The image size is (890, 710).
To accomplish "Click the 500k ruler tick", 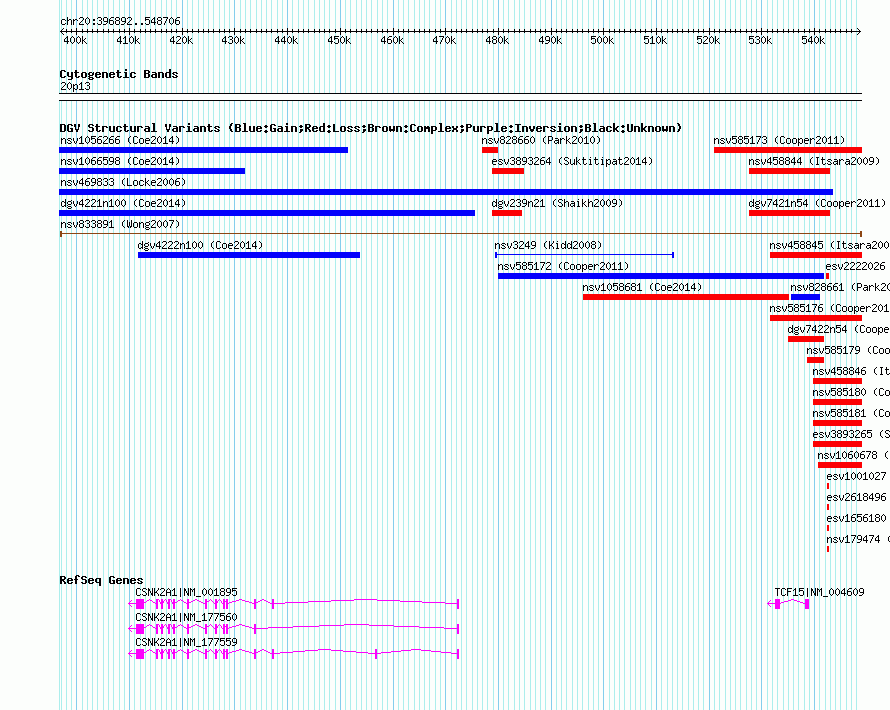I will point(602,40).
